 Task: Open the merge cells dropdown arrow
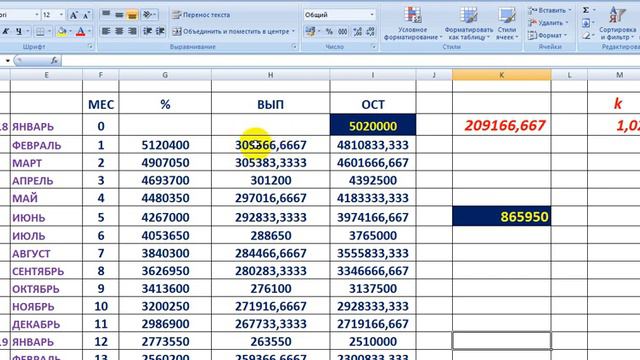(x=293, y=31)
